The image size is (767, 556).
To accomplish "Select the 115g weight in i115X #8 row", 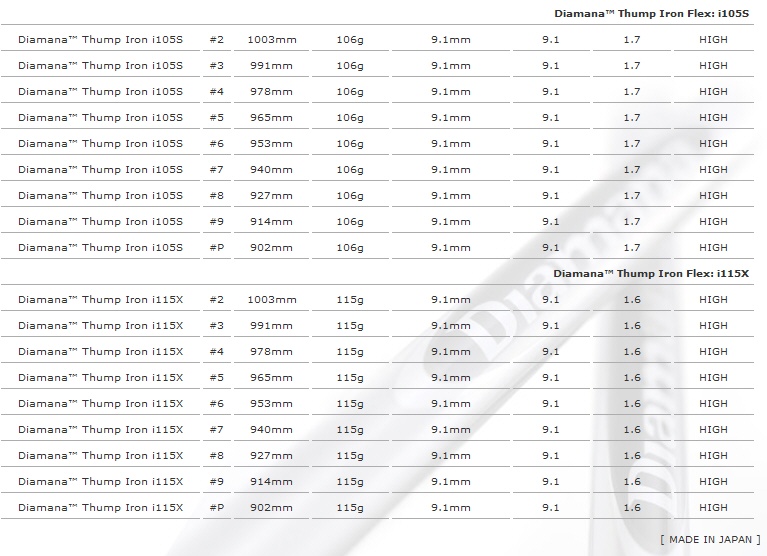I will (x=350, y=456).
